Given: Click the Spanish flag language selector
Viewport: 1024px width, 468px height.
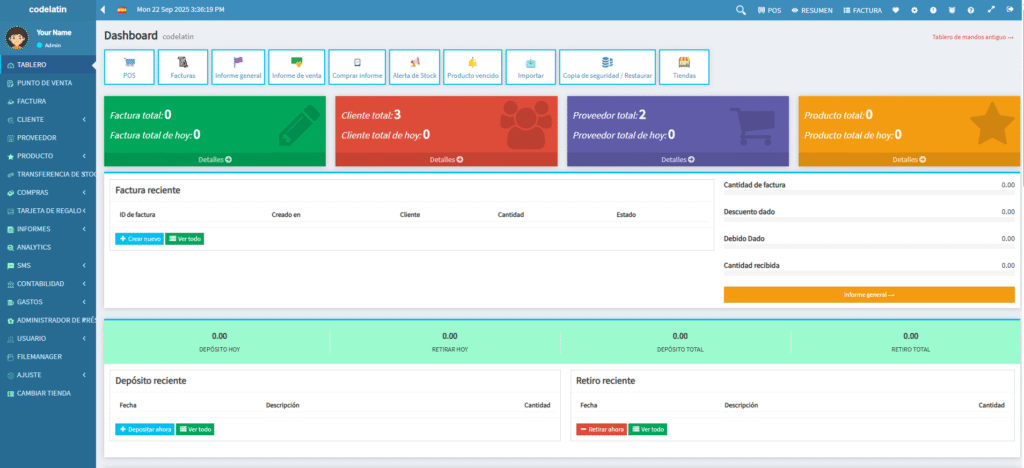Looking at the screenshot, I should click(122, 9).
